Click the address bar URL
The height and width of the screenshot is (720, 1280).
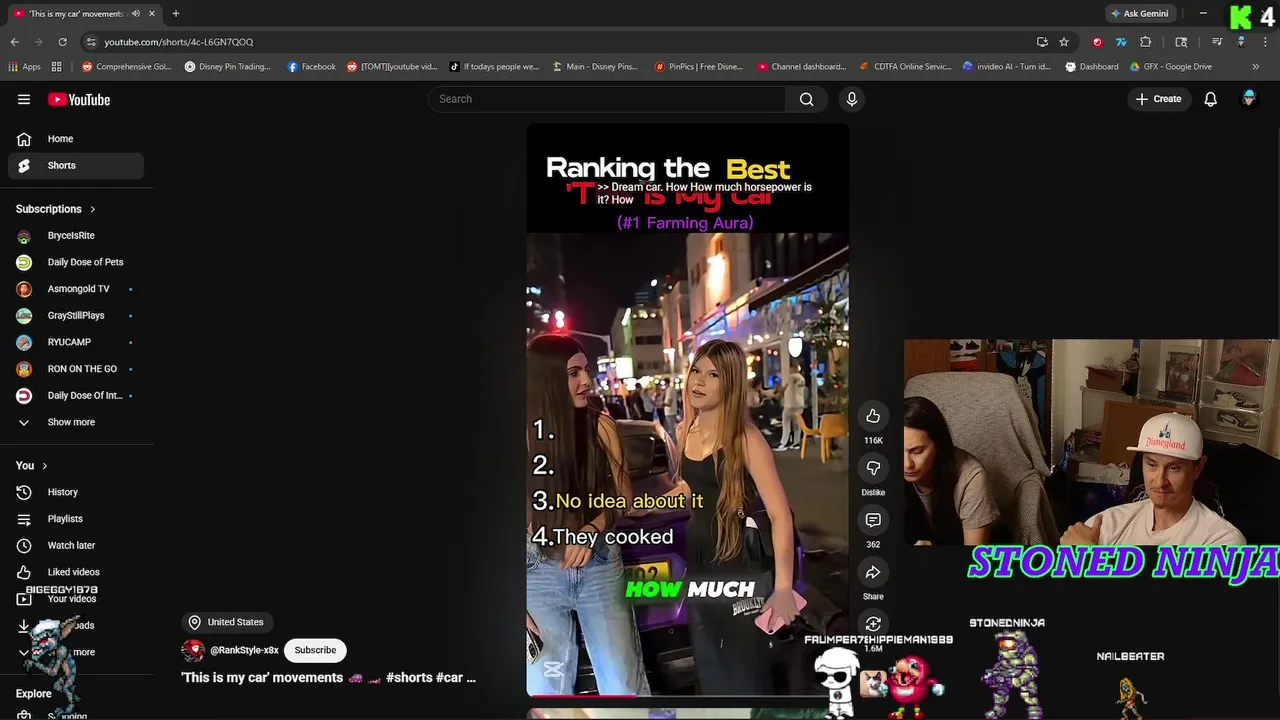tap(179, 42)
